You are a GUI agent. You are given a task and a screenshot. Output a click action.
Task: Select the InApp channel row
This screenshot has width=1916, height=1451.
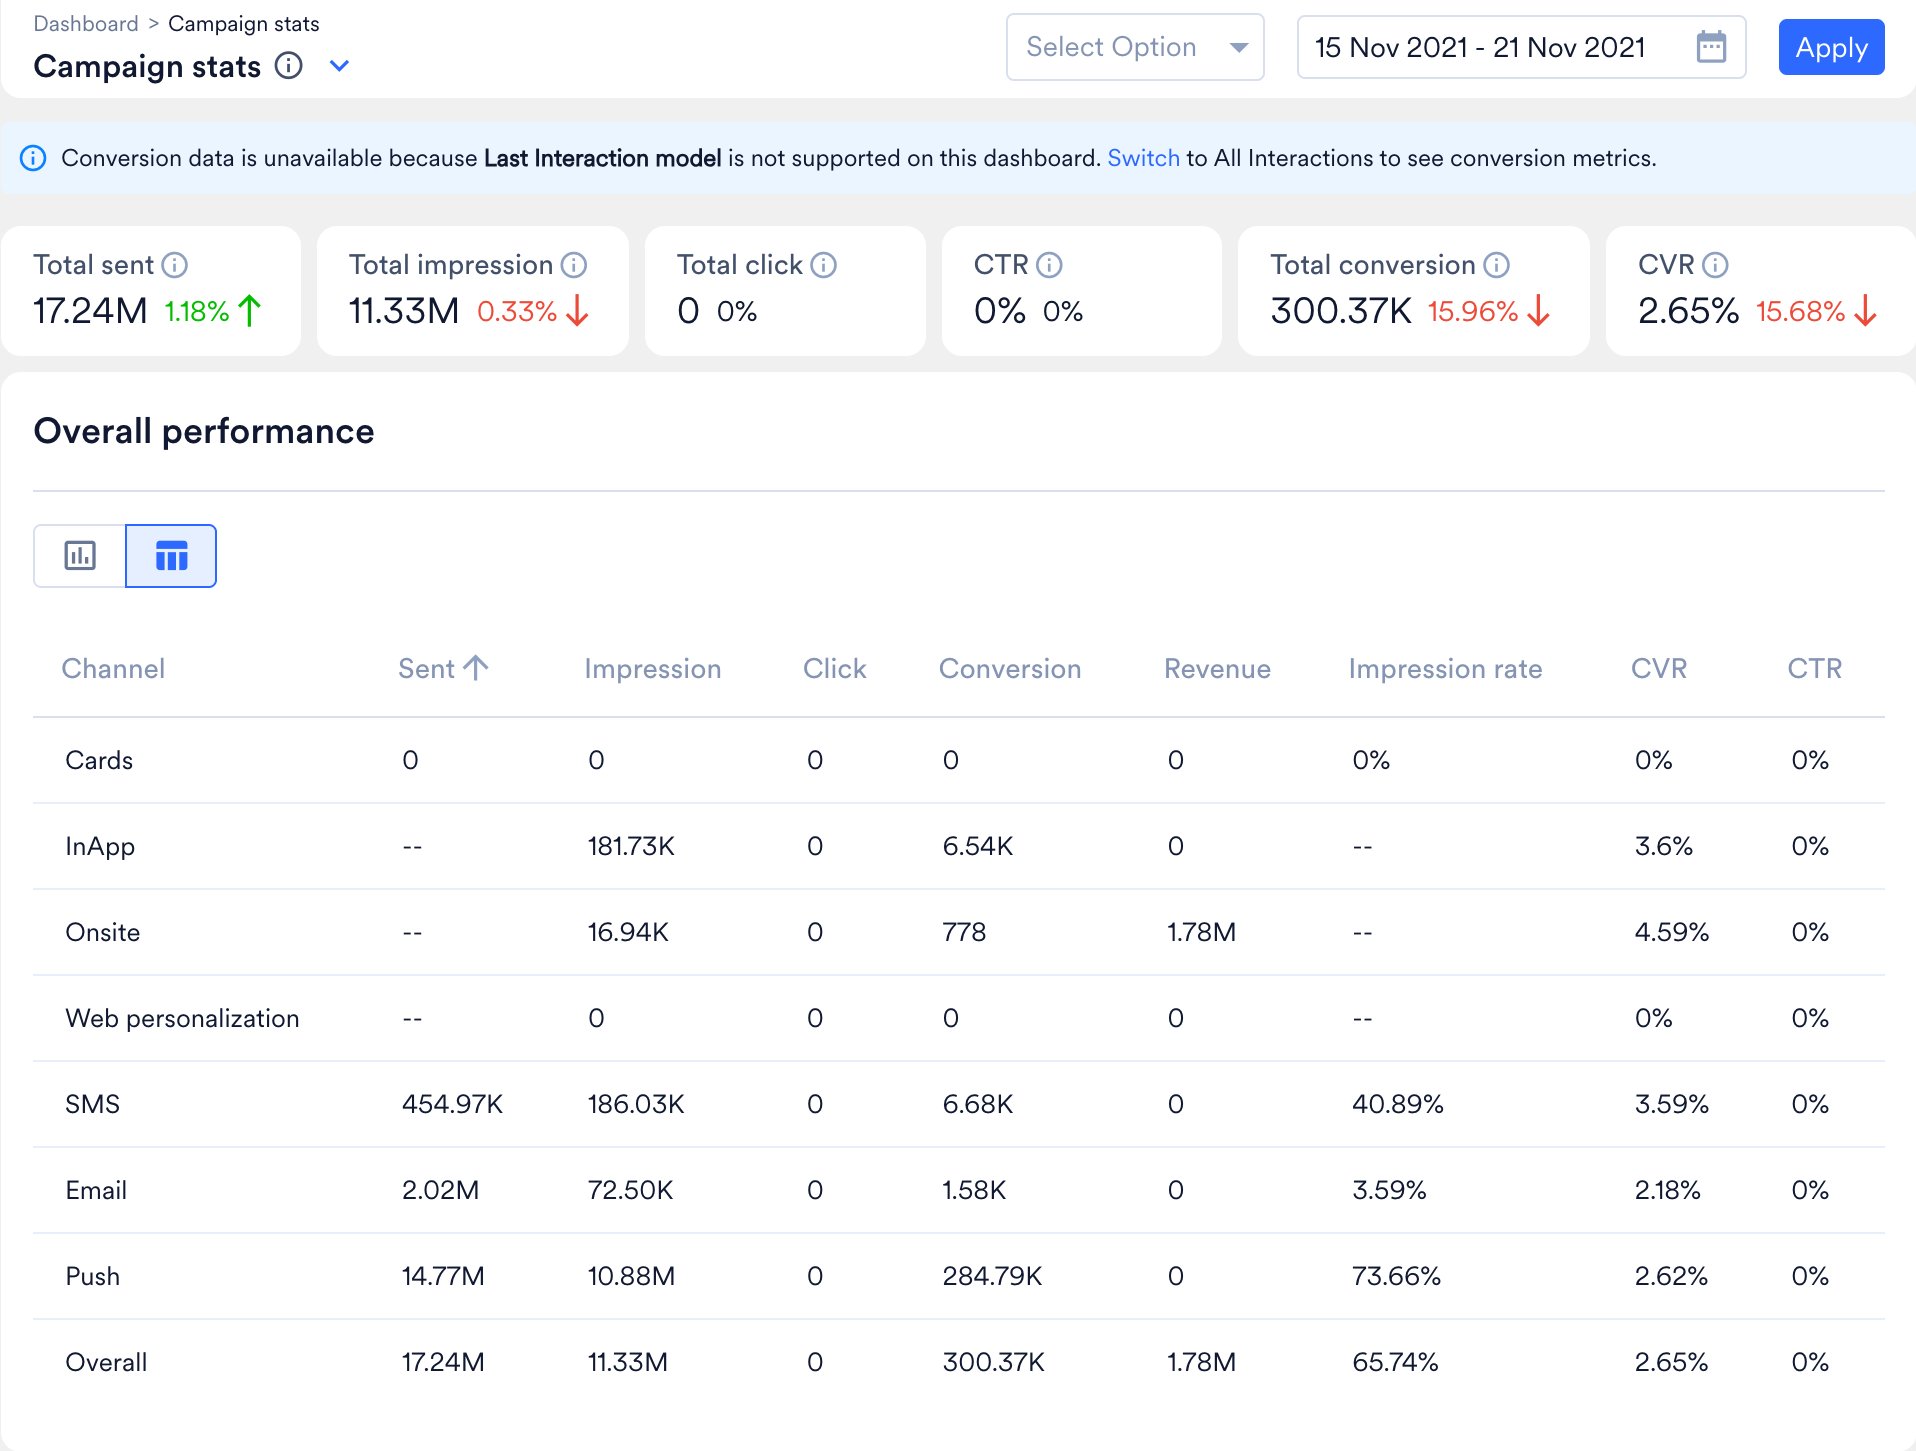tap(959, 846)
